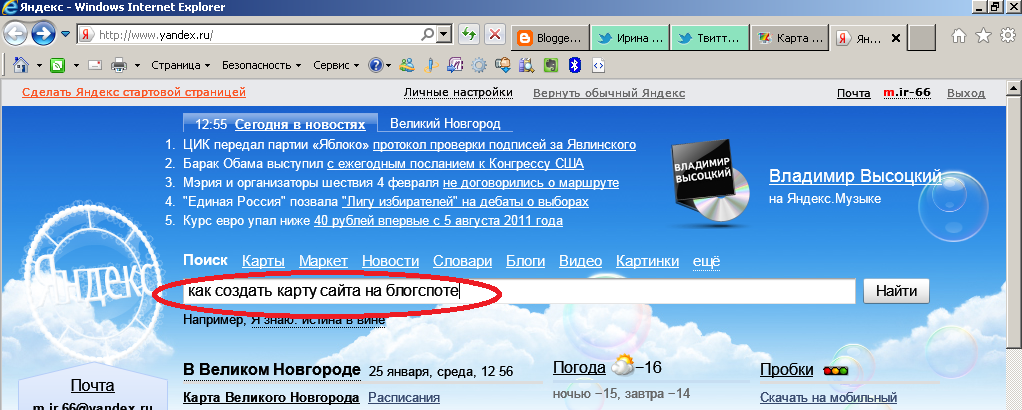This screenshot has height=410, width=1022.
Task: Switch to the Карта tab
Action: point(790,38)
